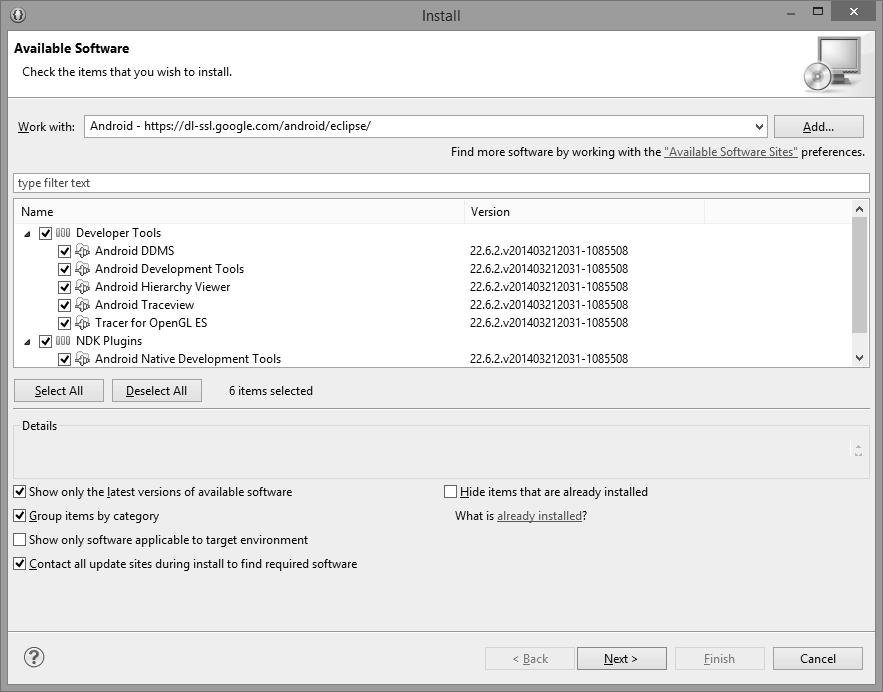
Task: Click the Android Hierarchy Viewer feature icon
Action: tap(83, 287)
